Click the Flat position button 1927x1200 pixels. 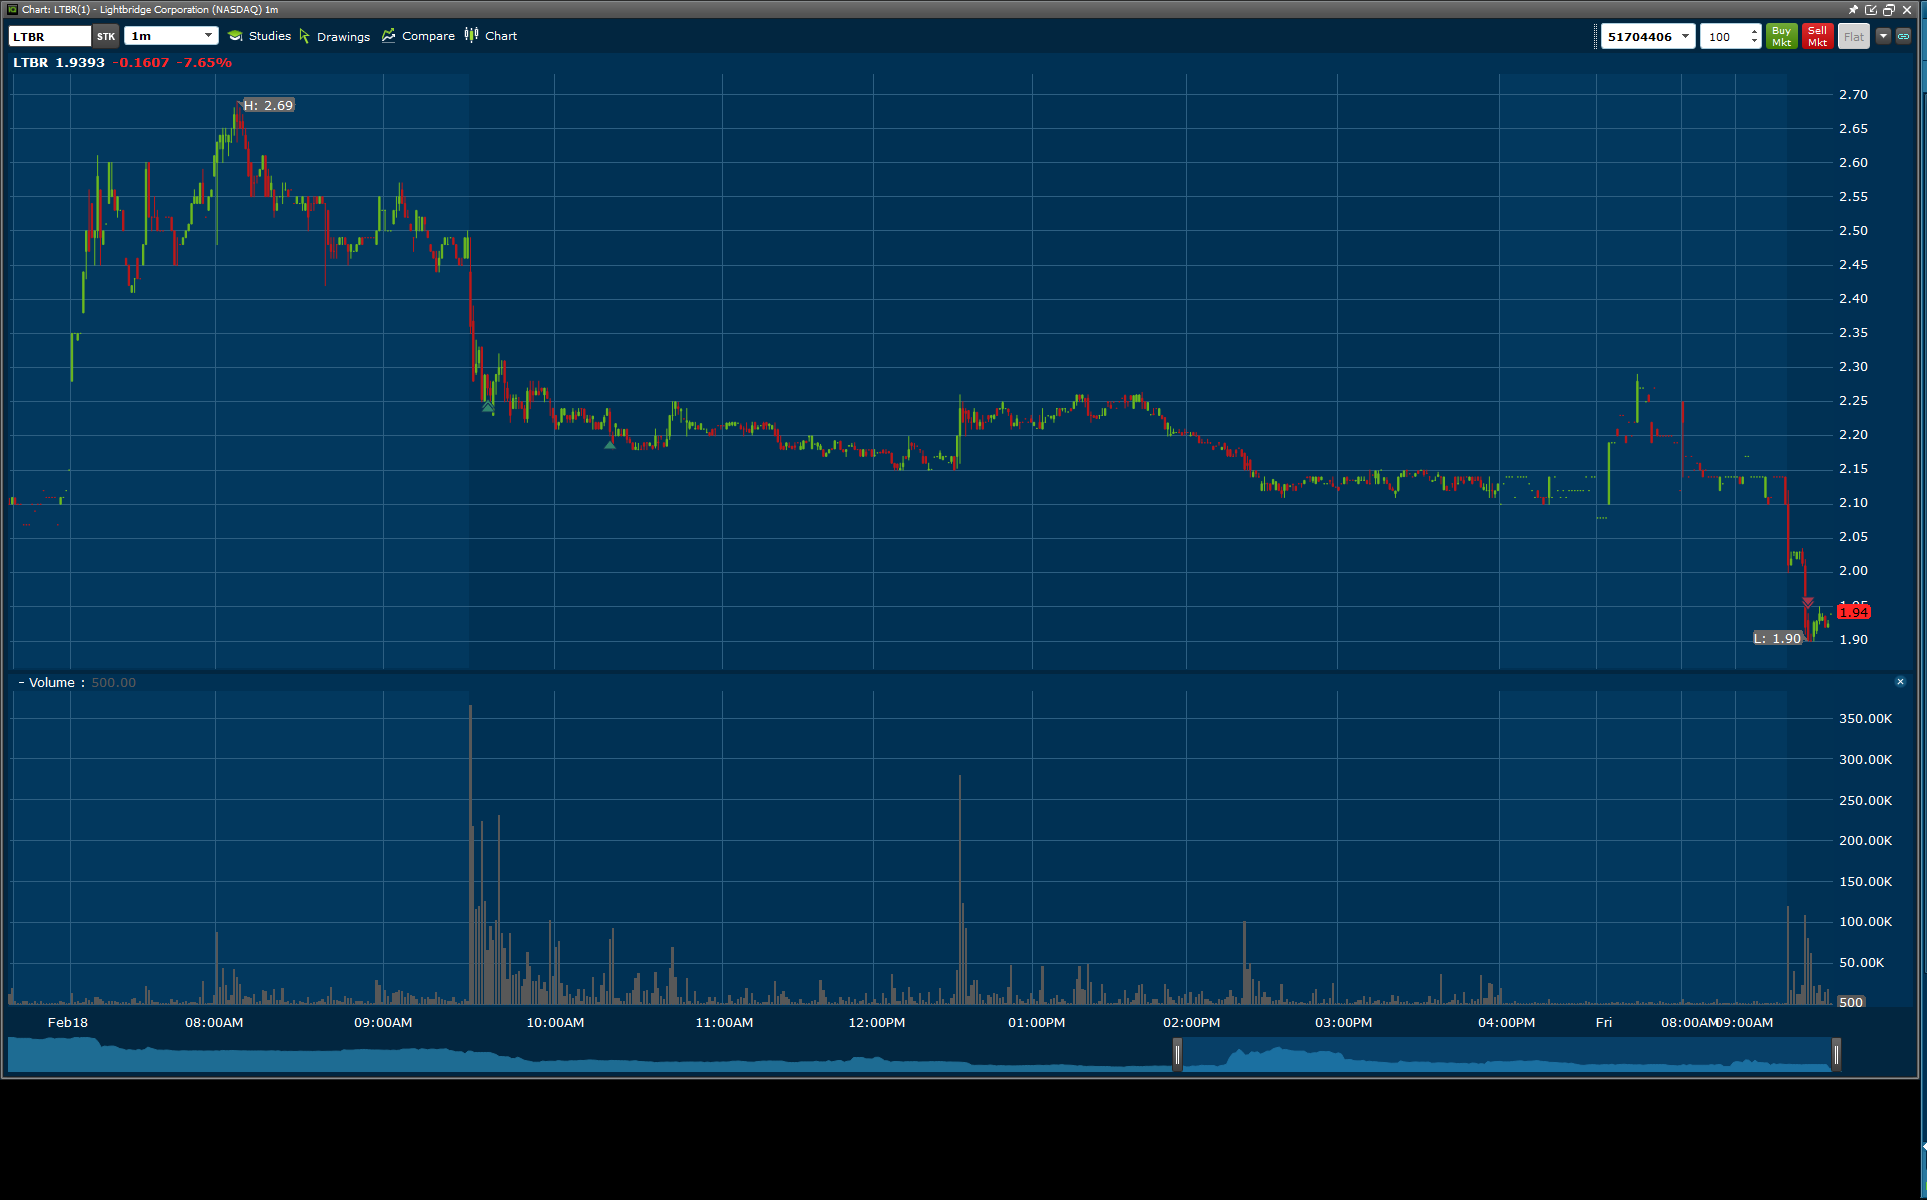(1853, 36)
